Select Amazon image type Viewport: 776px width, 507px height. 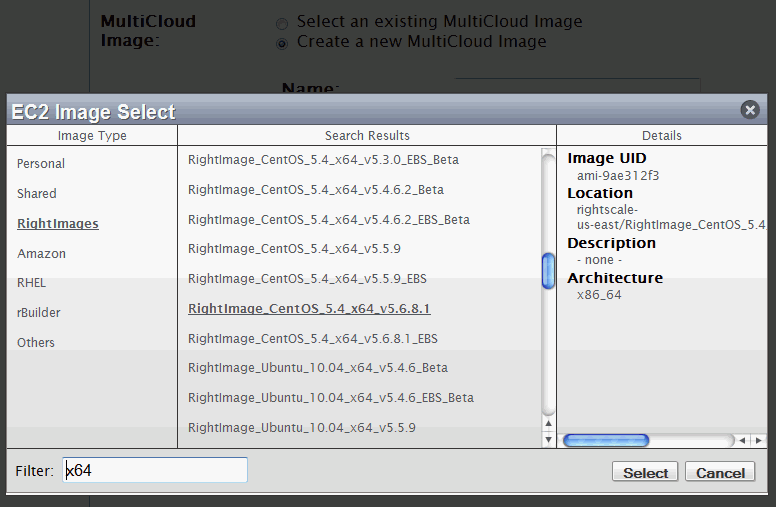click(x=42, y=254)
